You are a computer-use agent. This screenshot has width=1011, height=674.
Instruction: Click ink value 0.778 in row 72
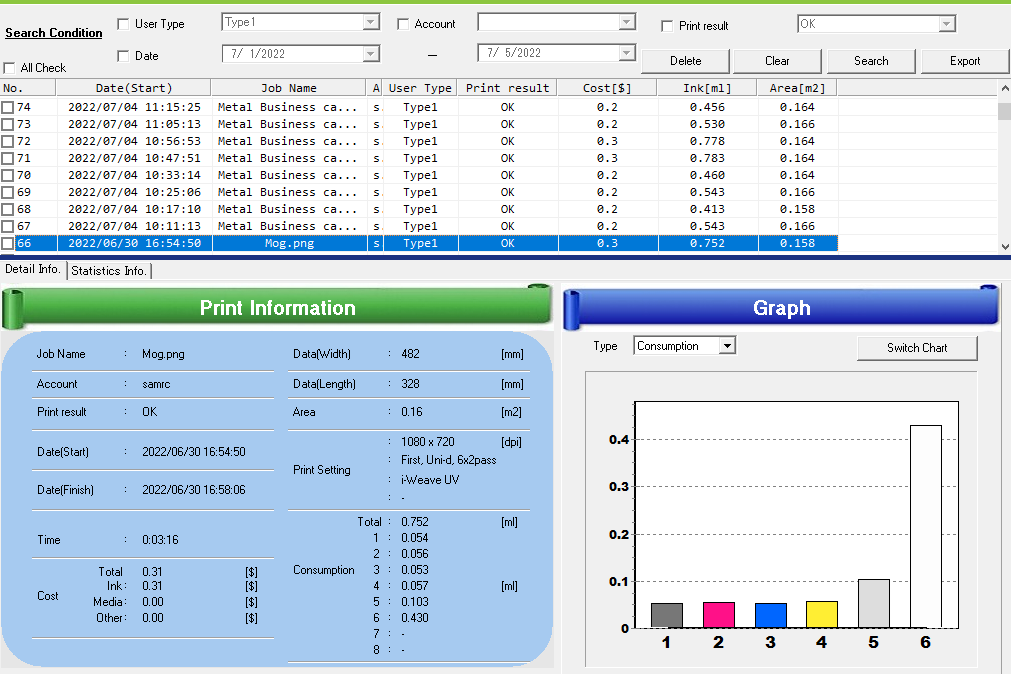pos(707,141)
